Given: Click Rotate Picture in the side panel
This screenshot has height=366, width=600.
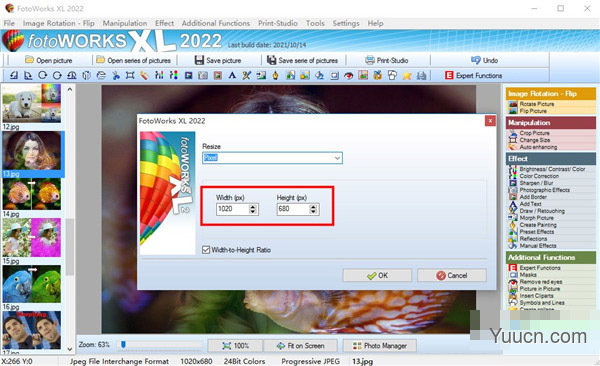Looking at the screenshot, I should pos(536,104).
